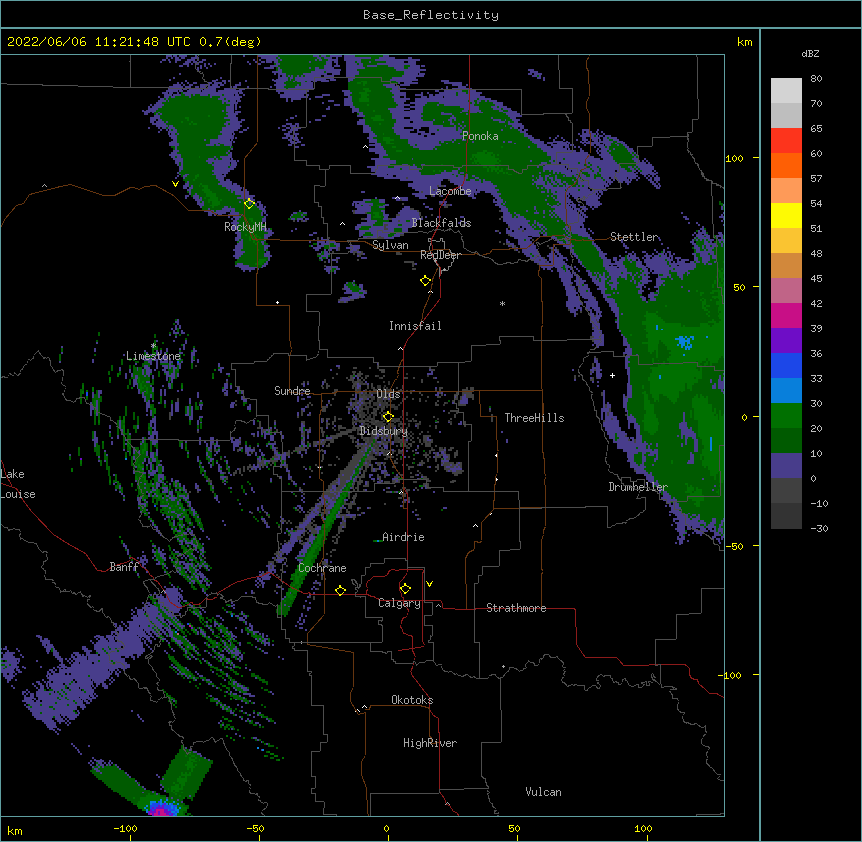Viewport: 862px width, 842px height.
Task: Click the RockyMH label
Action: coord(245,226)
